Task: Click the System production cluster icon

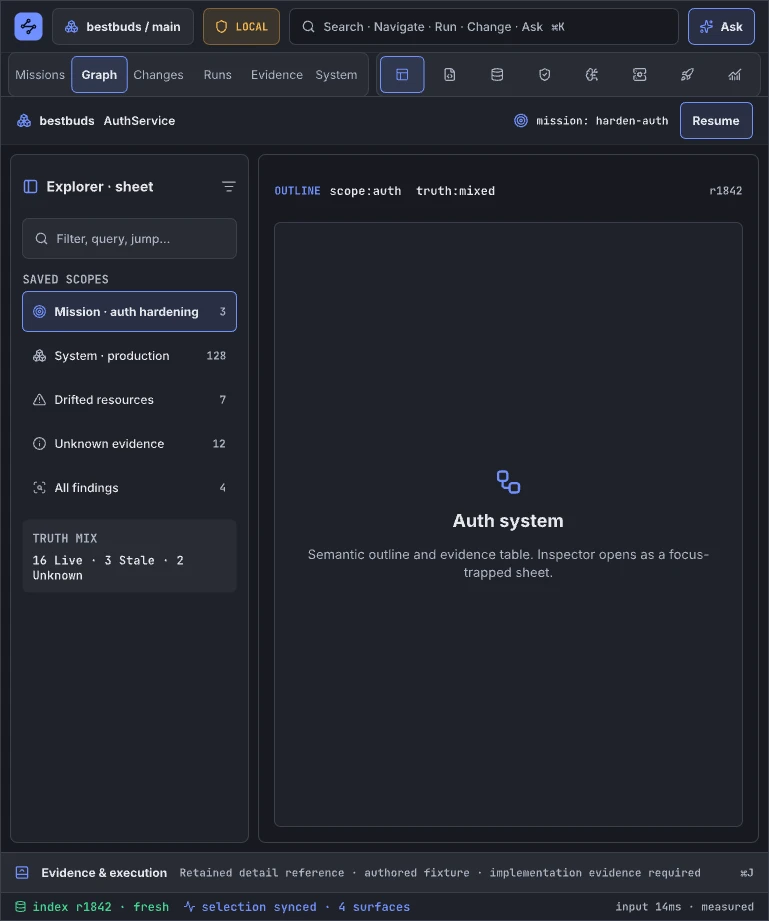Action: 39,355
